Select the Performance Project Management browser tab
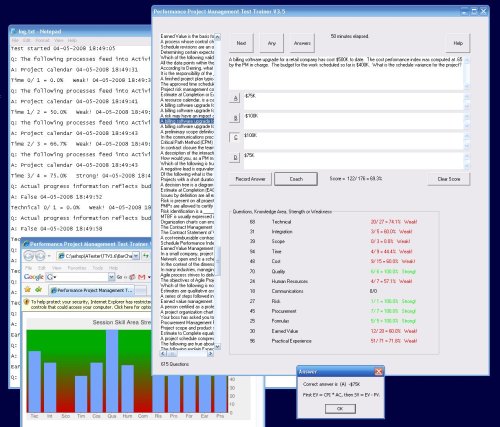 click(x=92, y=290)
